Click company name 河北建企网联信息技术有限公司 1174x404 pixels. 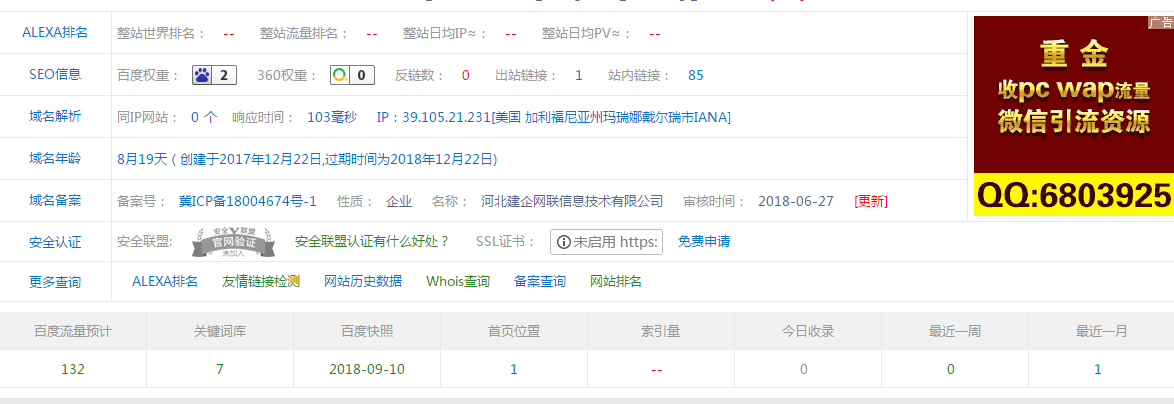coord(572,201)
